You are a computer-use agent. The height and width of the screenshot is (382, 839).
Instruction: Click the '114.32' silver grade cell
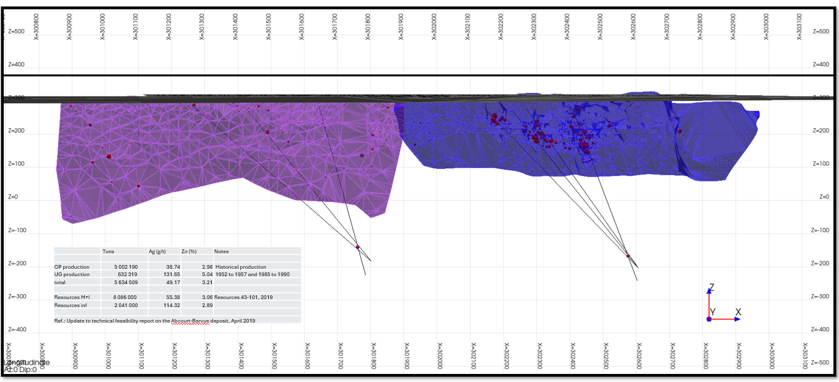click(172, 305)
